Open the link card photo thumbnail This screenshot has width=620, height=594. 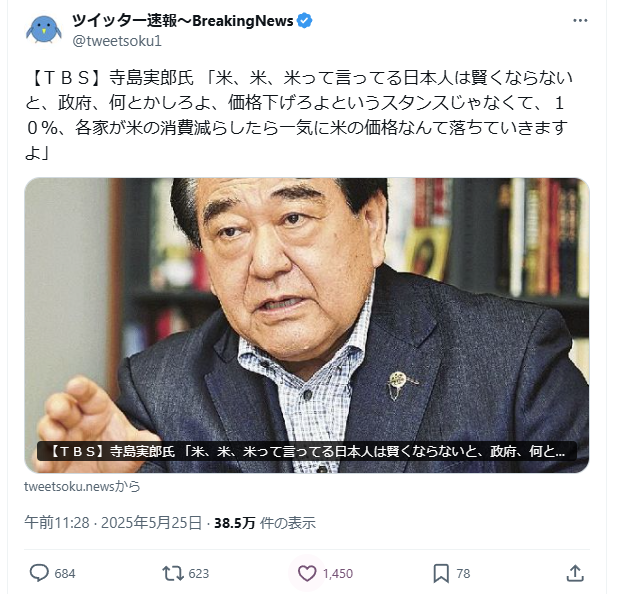(307, 325)
